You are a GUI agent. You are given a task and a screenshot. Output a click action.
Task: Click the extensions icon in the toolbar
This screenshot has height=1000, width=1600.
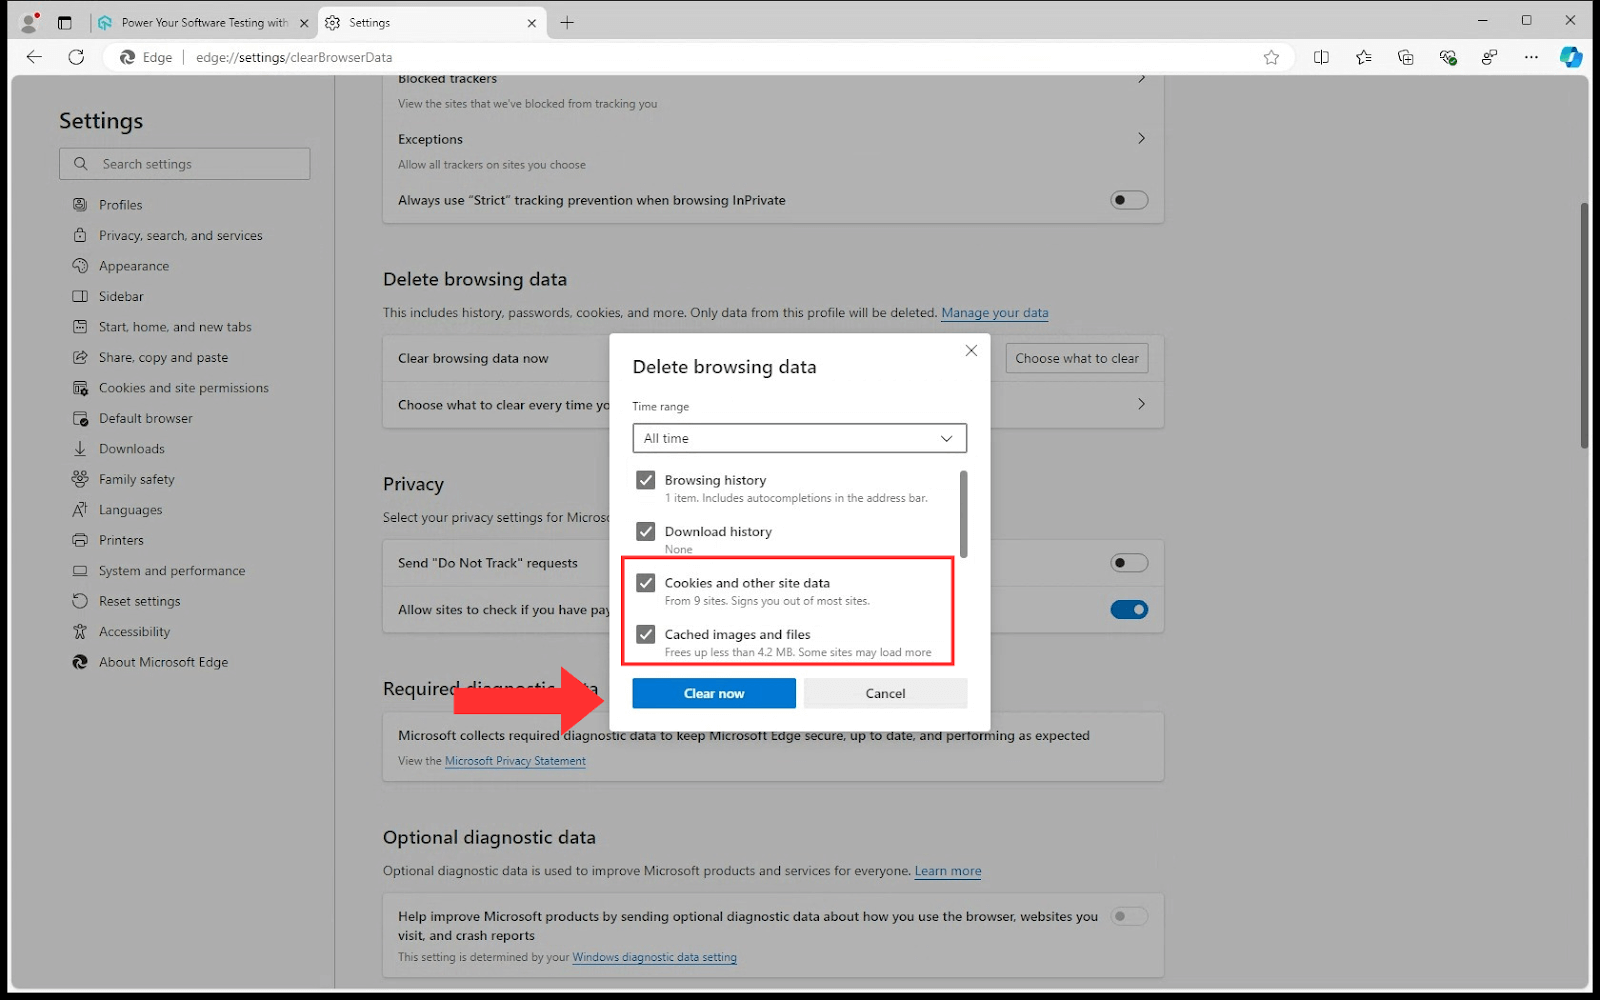(x=1489, y=57)
